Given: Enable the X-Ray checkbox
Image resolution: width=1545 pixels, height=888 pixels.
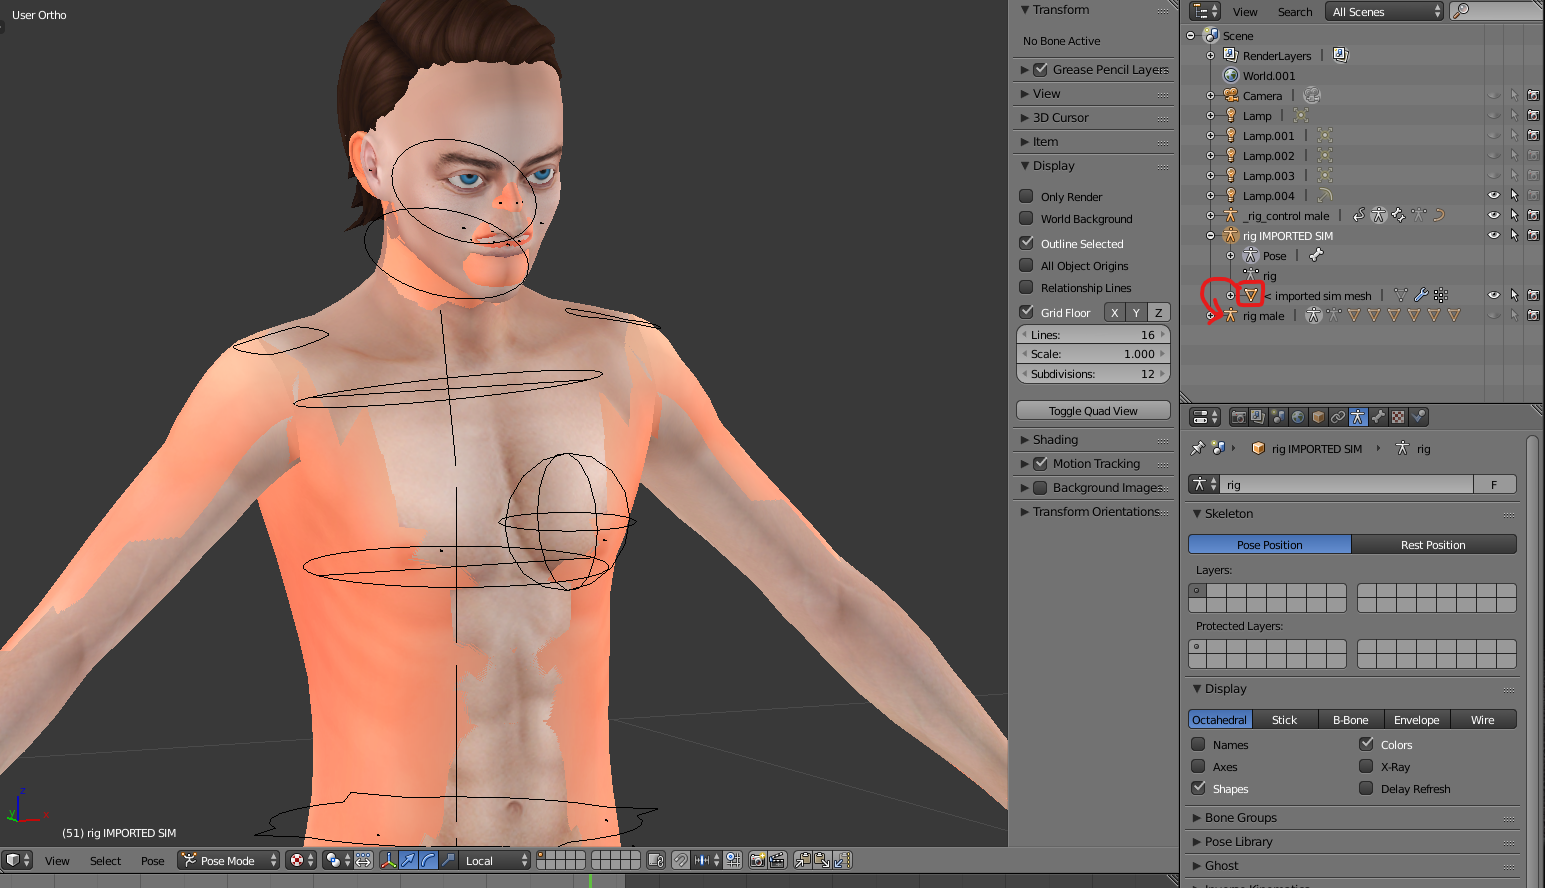Looking at the screenshot, I should 1366,766.
